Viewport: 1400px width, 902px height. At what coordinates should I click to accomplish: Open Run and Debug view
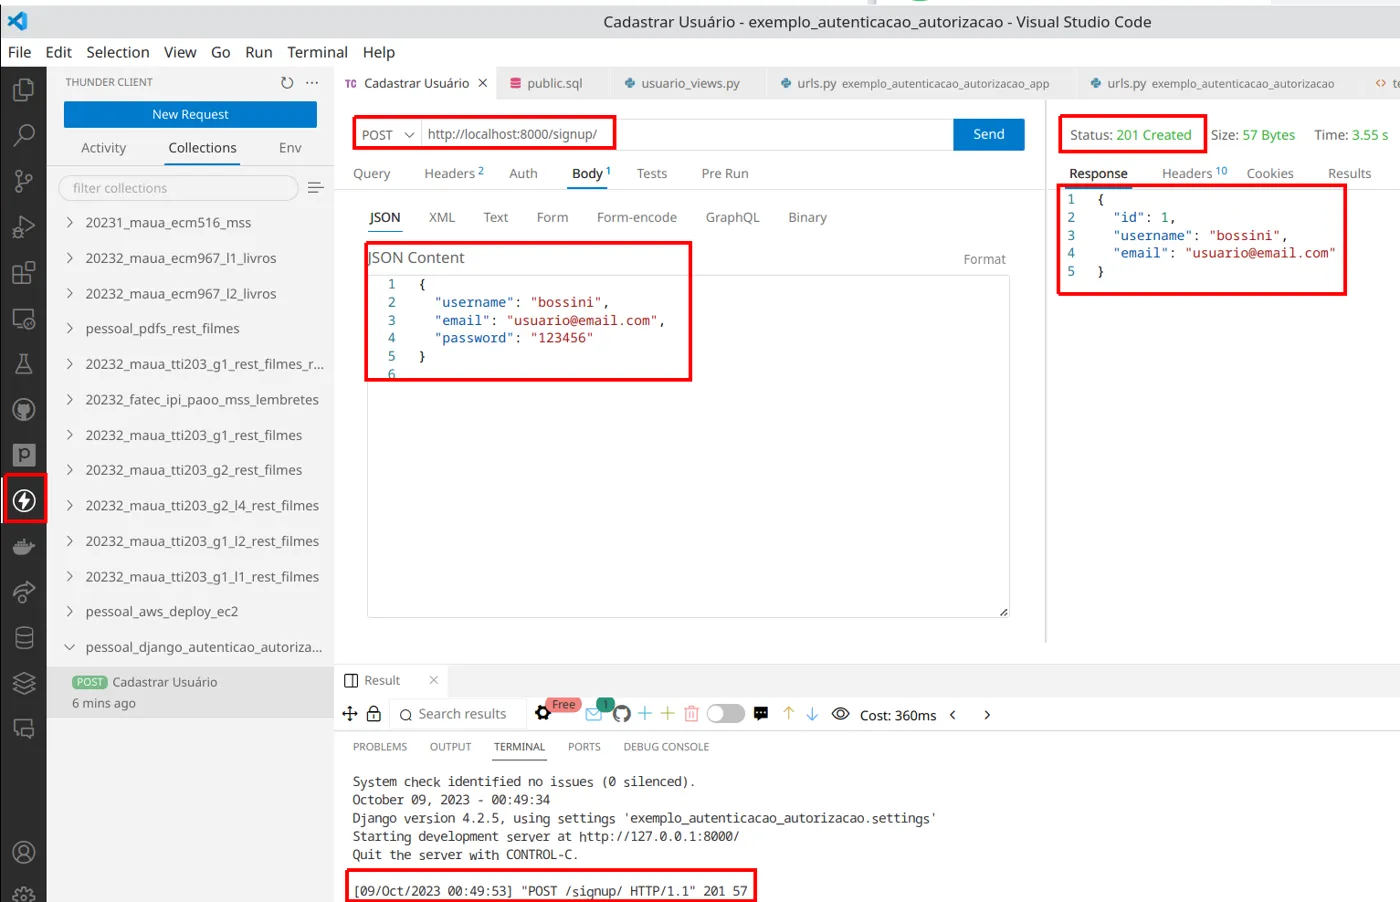tap(23, 227)
